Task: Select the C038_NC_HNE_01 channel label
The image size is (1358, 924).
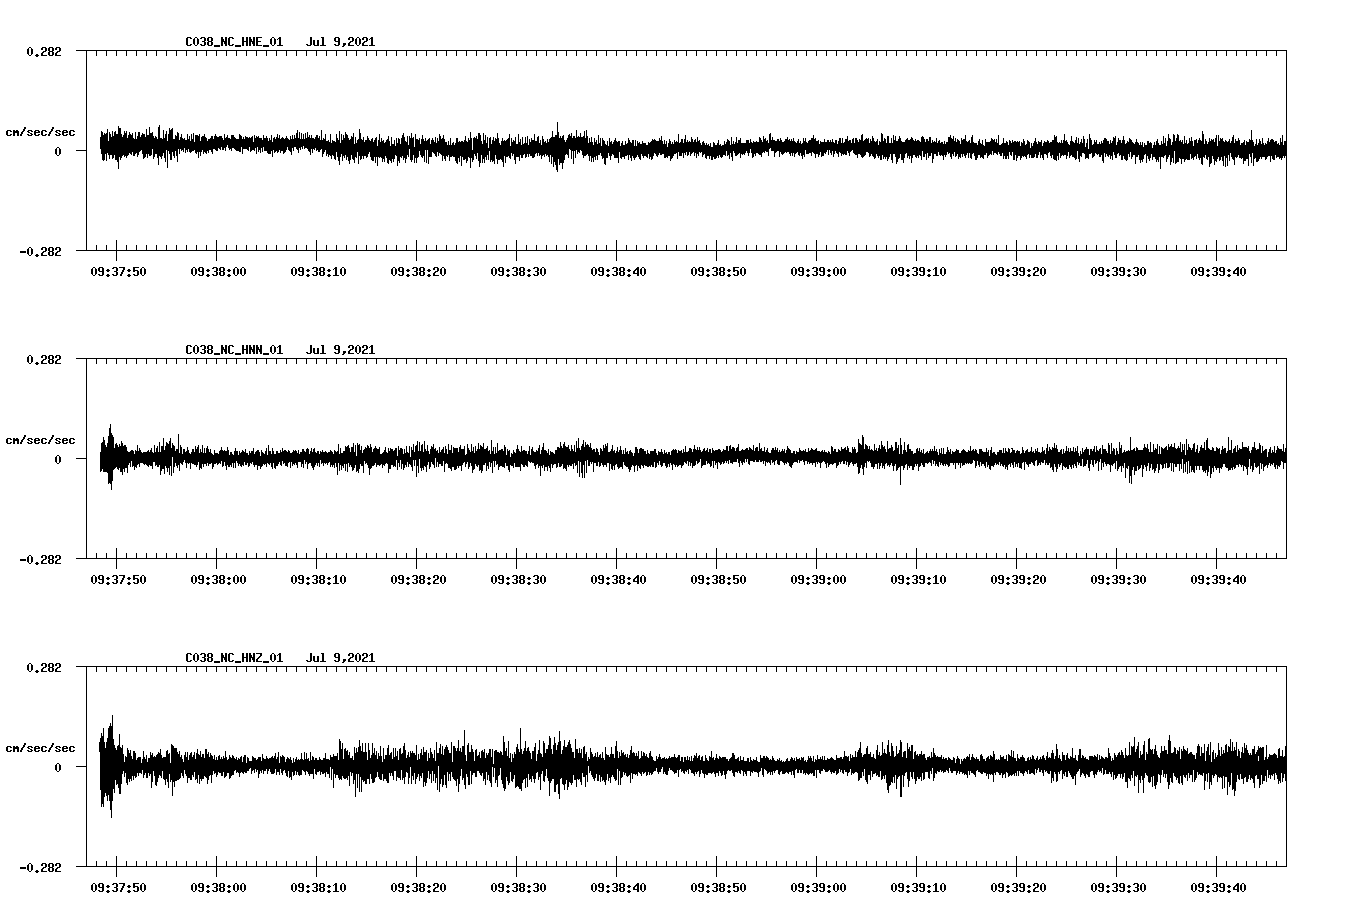Action: [x=232, y=41]
